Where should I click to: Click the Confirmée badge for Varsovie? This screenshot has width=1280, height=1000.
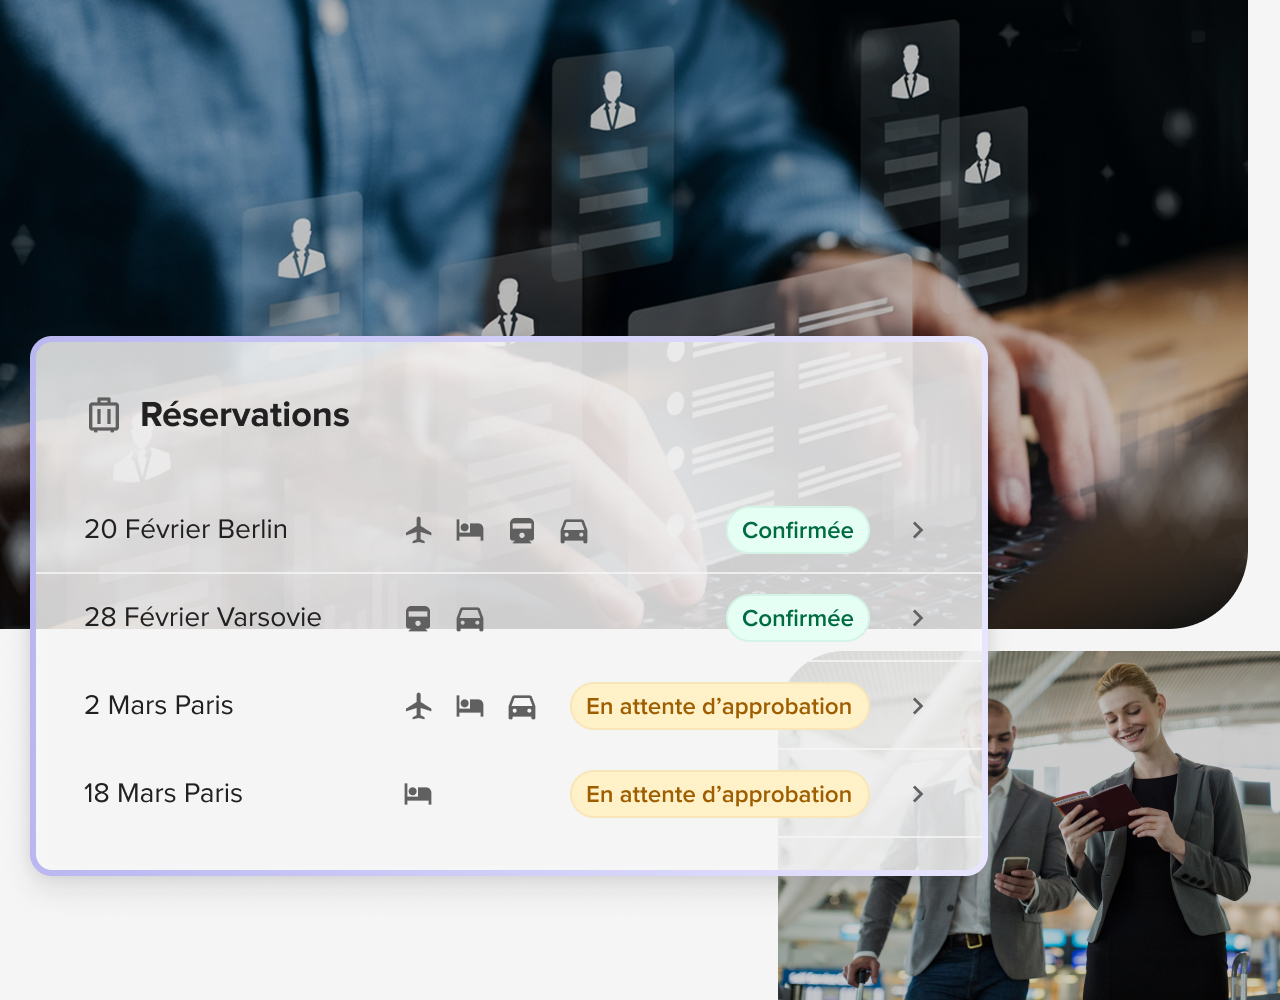798,618
